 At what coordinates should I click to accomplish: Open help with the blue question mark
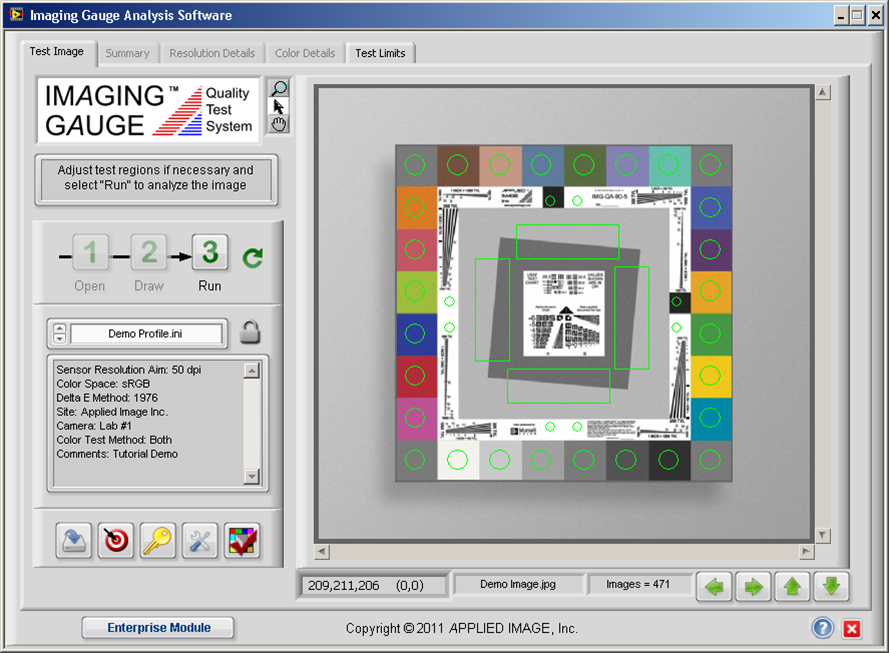coord(823,628)
